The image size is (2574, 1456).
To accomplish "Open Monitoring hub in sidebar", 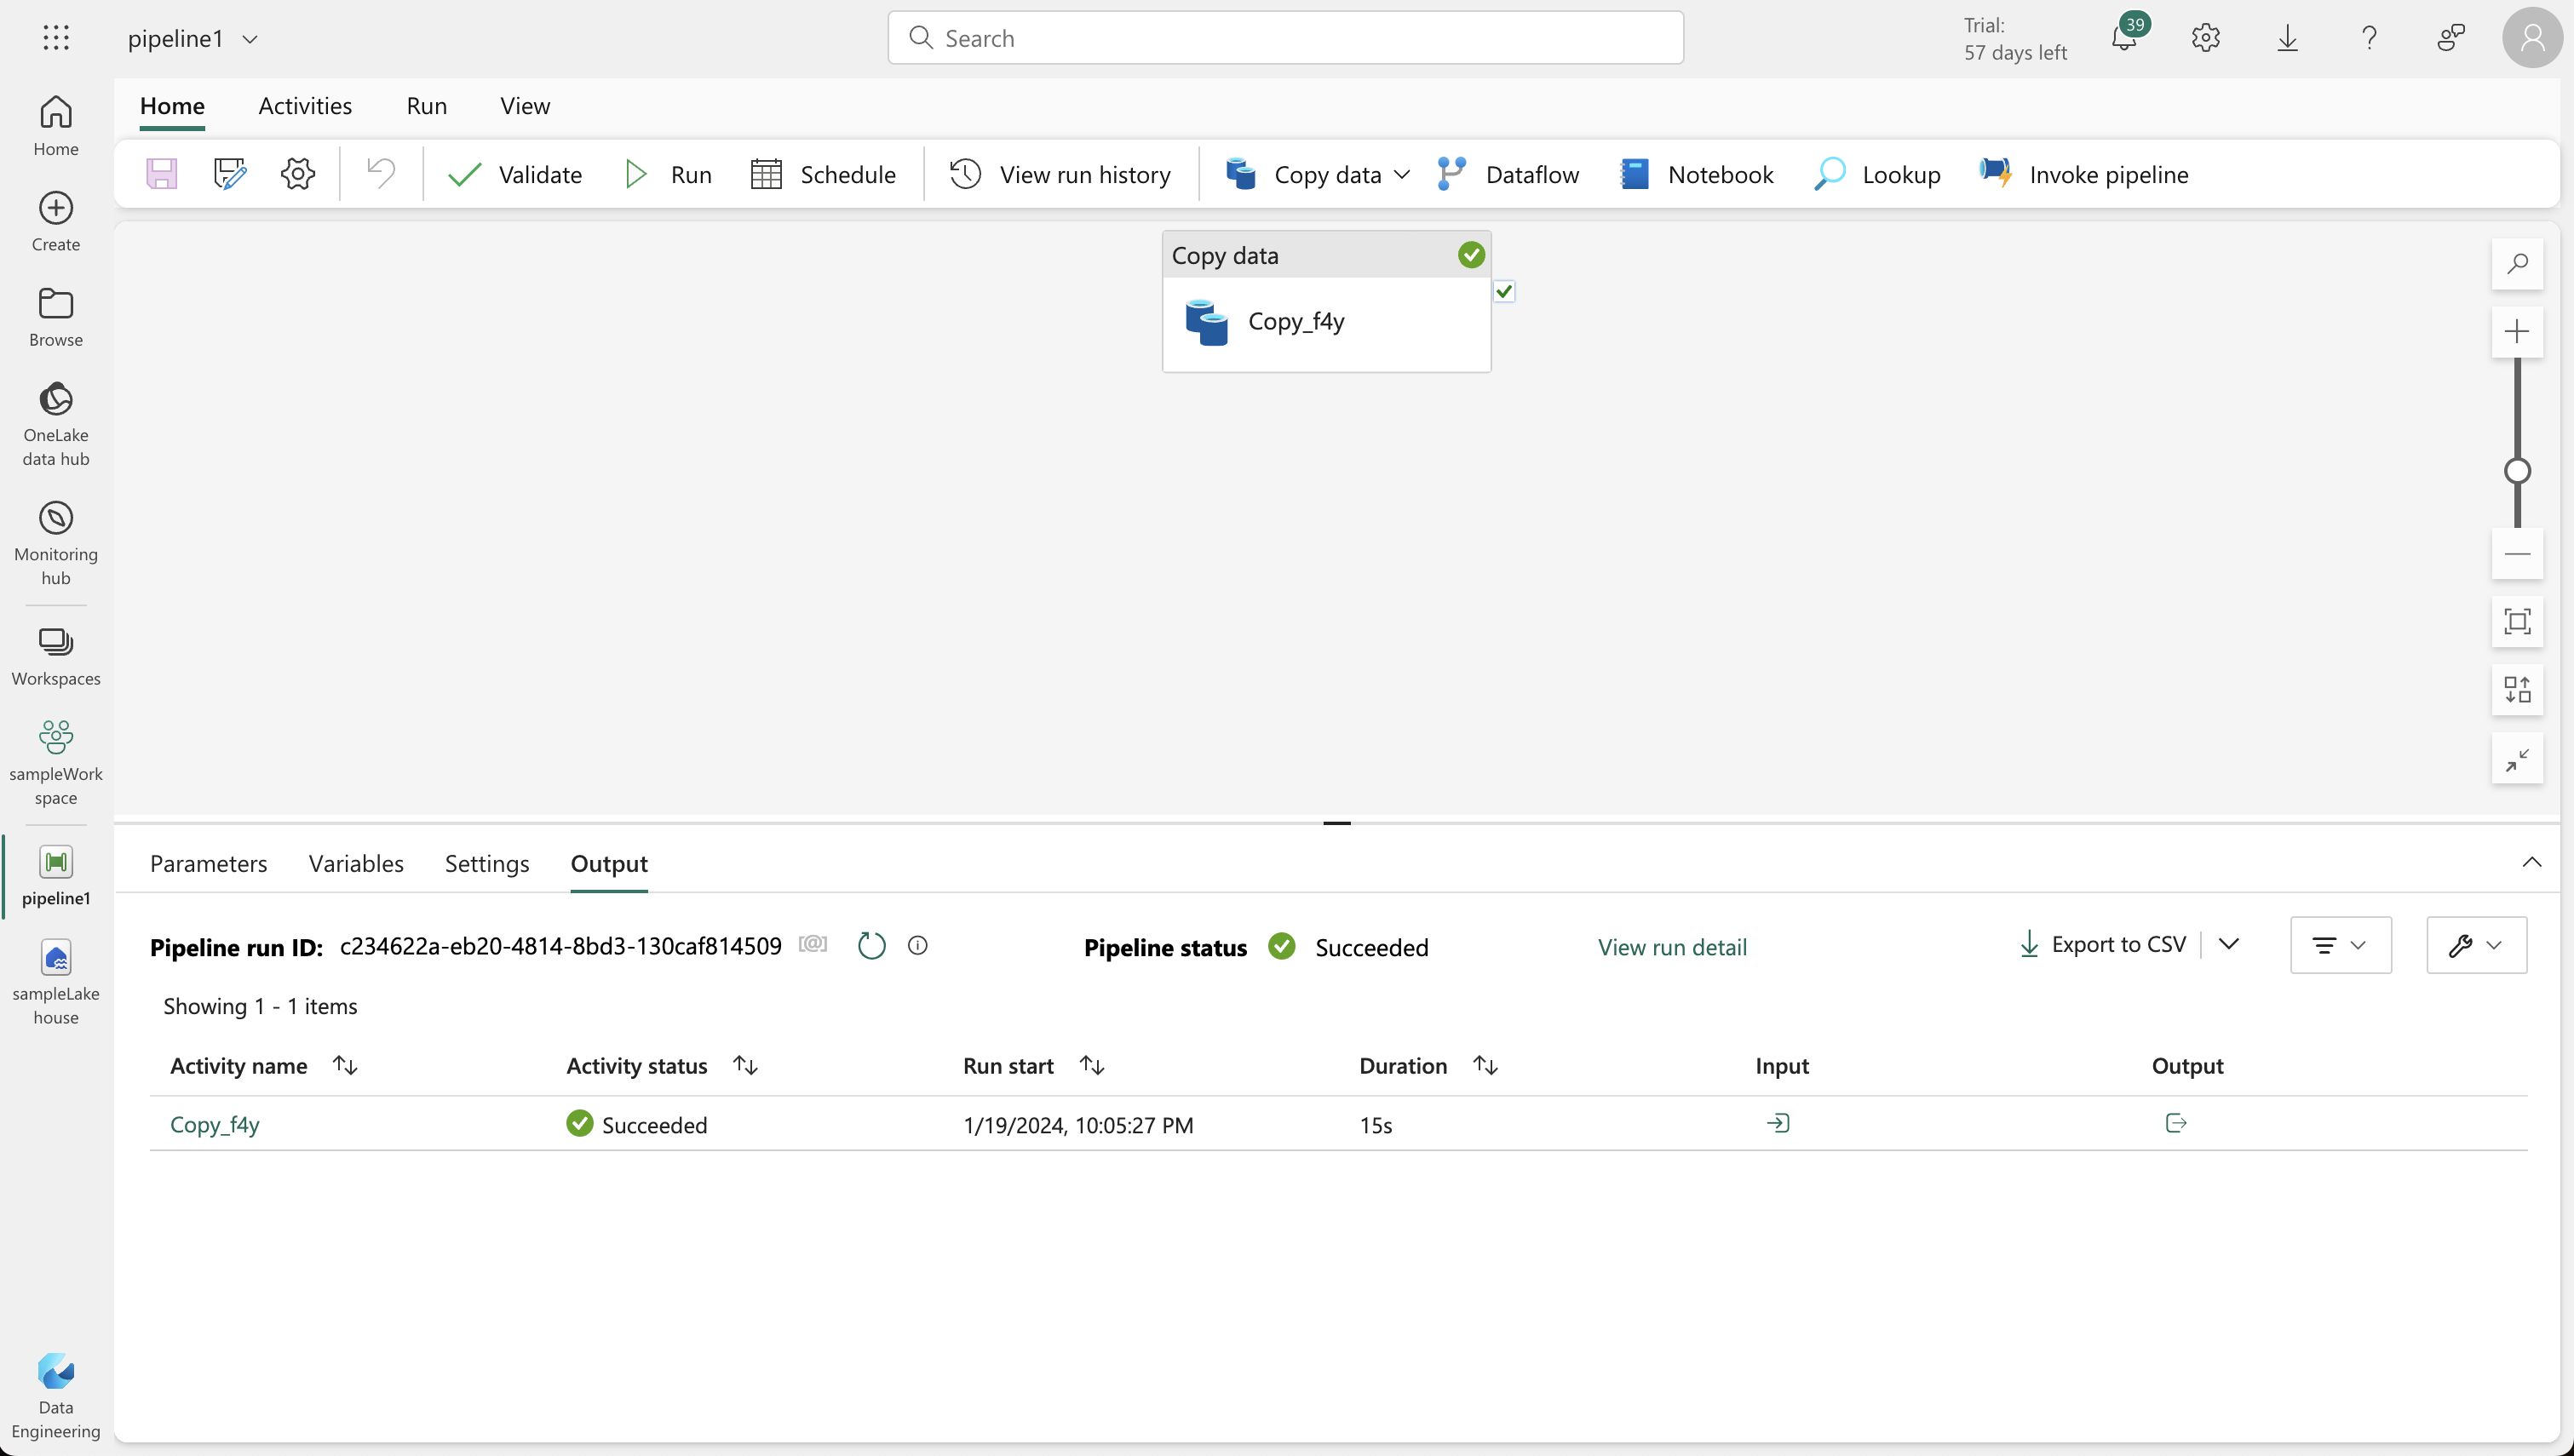I will [56, 543].
